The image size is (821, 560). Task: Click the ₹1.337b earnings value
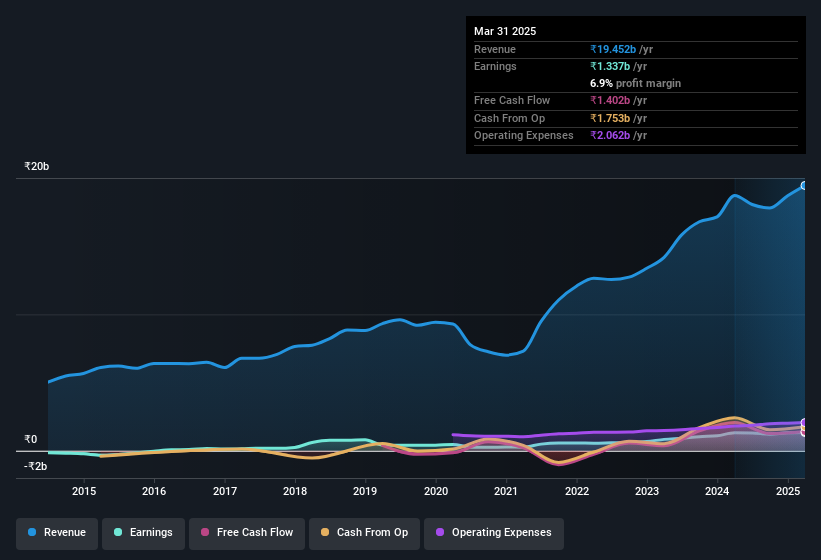point(610,66)
